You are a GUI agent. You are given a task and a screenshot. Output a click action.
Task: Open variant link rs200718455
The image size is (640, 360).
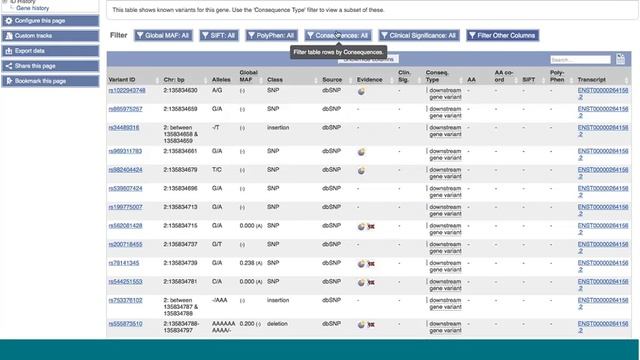[x=125, y=244]
